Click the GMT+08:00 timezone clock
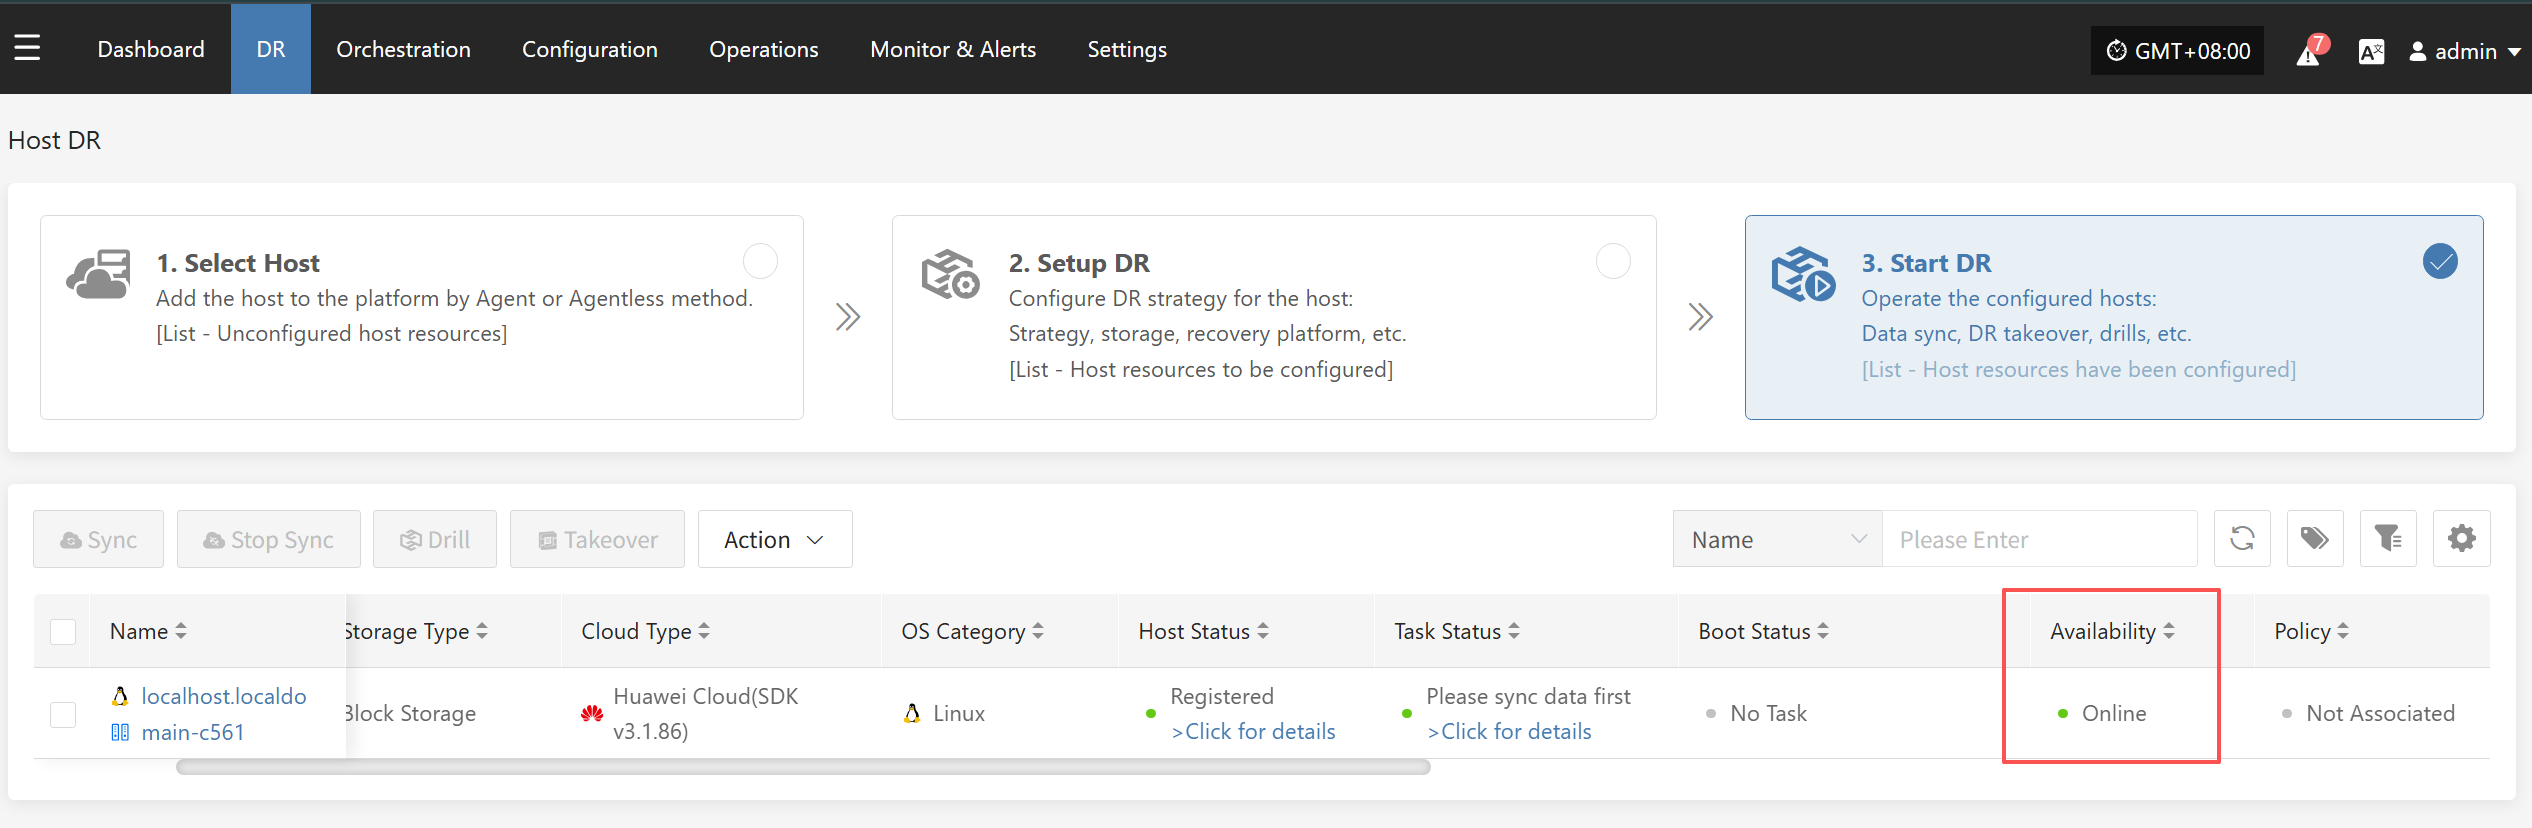 [x=2178, y=51]
